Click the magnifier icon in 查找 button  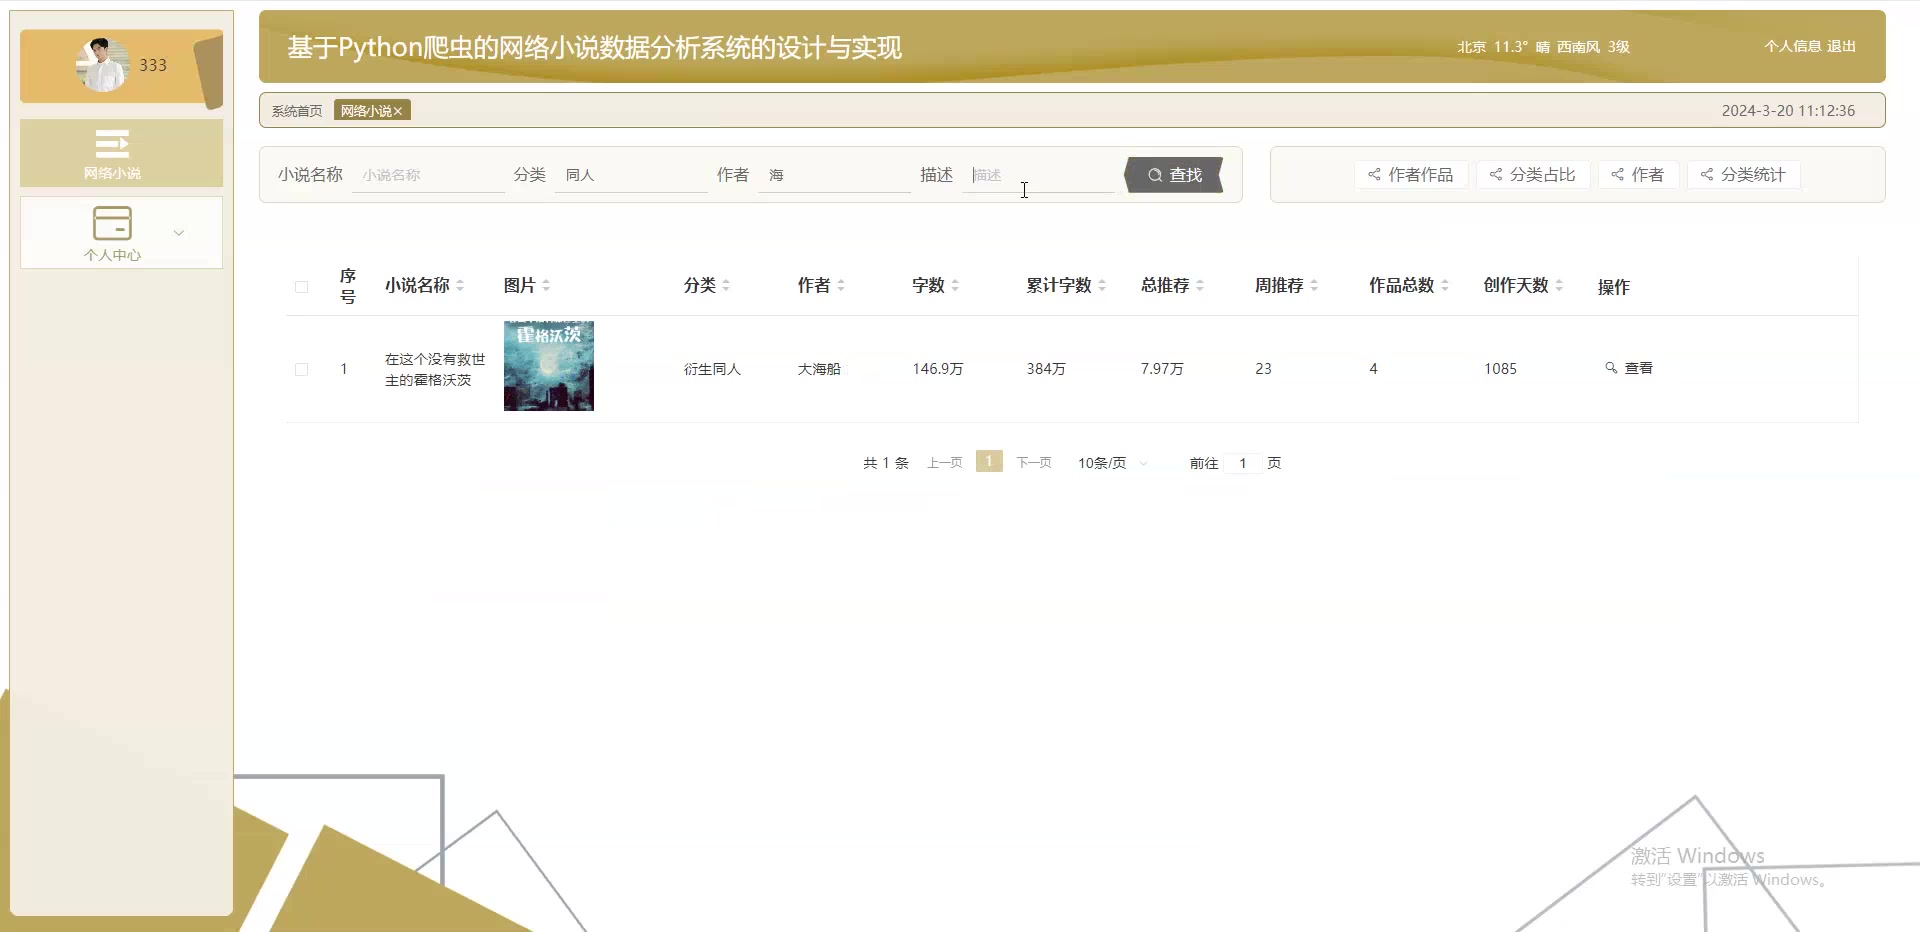click(x=1155, y=175)
